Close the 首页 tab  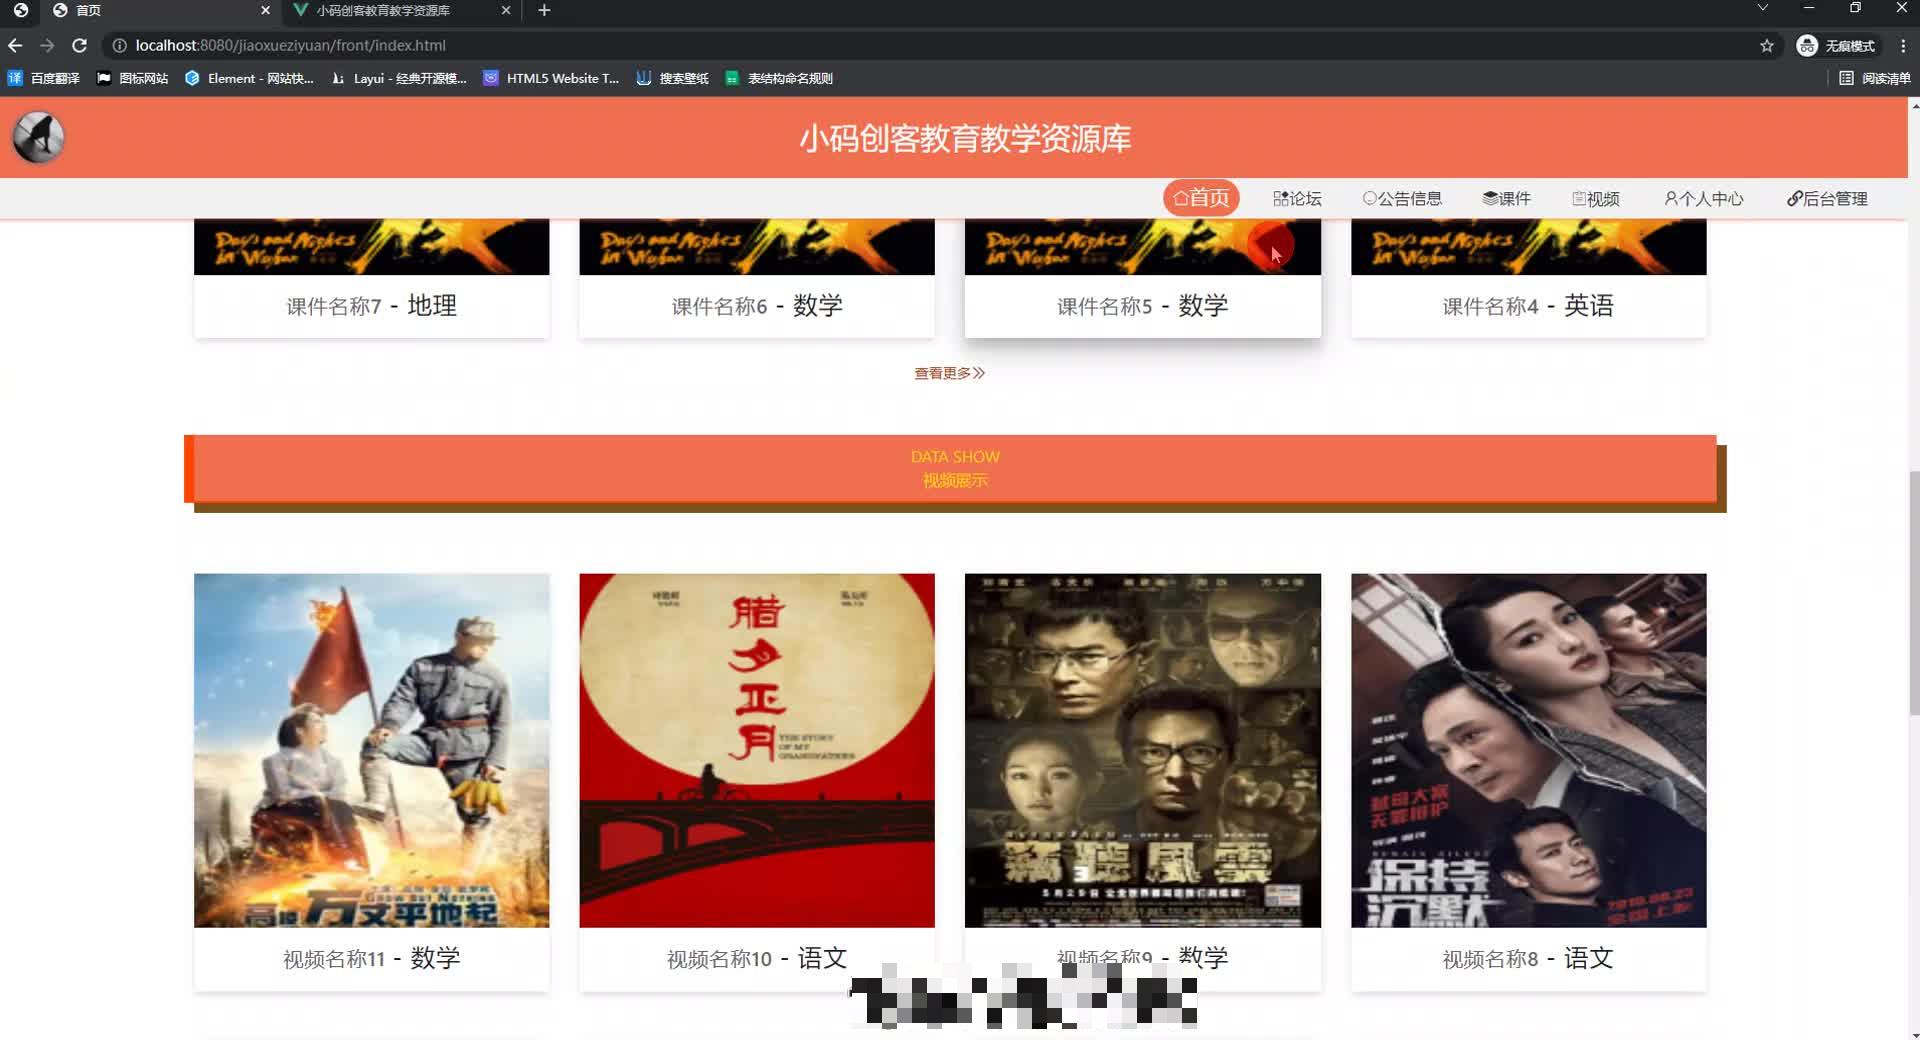265,10
